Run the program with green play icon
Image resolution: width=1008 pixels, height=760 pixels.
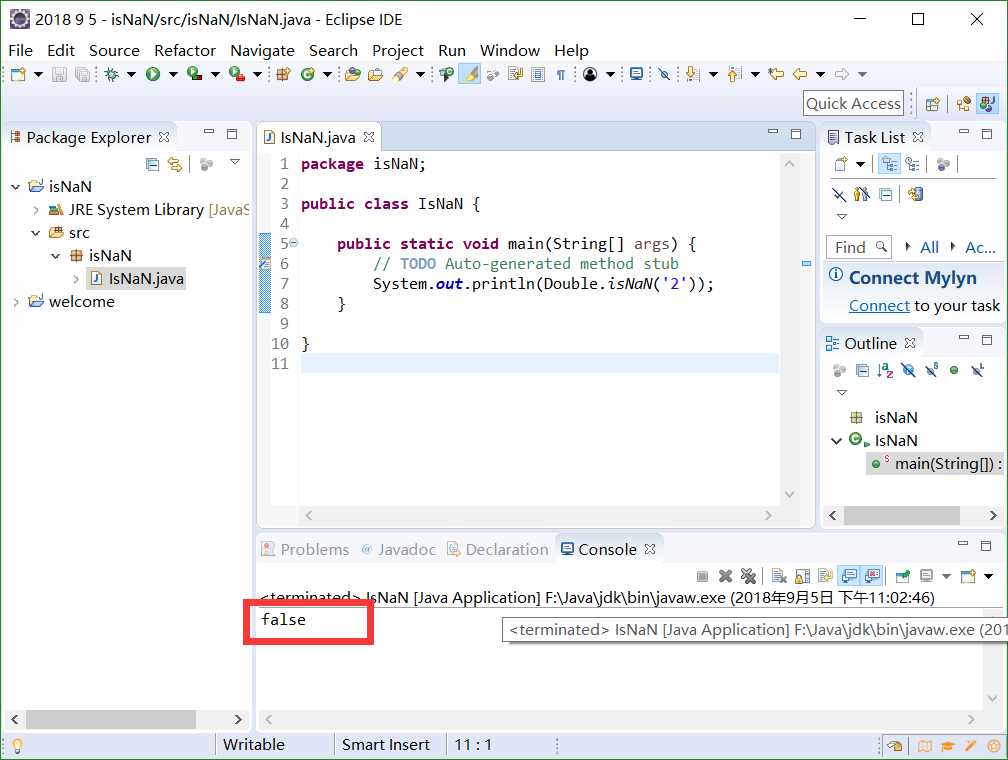coord(153,75)
